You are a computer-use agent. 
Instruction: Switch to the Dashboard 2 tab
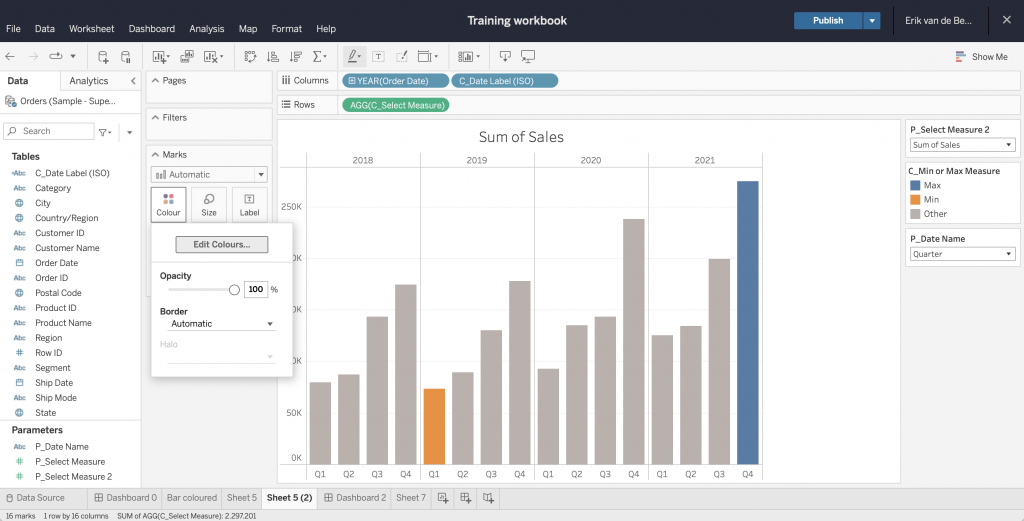(x=354, y=498)
